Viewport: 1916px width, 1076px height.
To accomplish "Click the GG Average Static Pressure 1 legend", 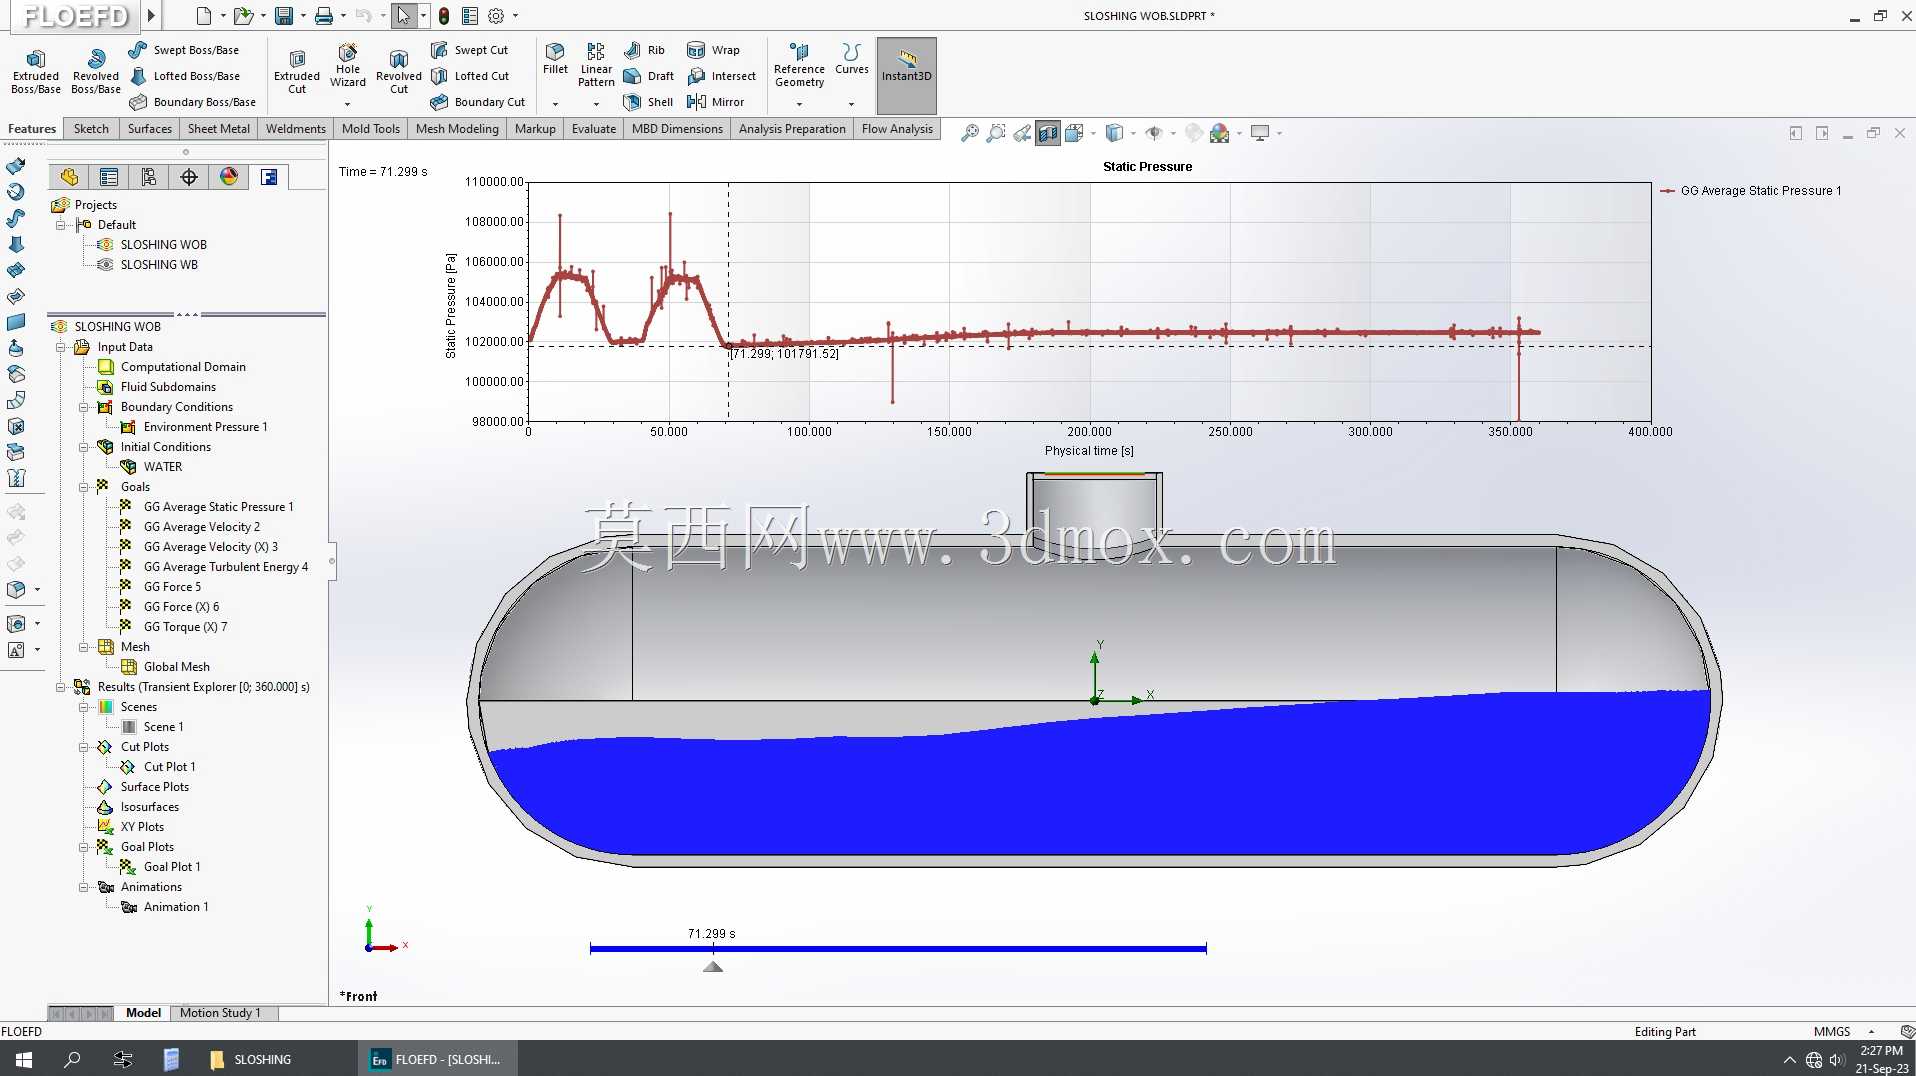I will pyautogui.click(x=1750, y=191).
